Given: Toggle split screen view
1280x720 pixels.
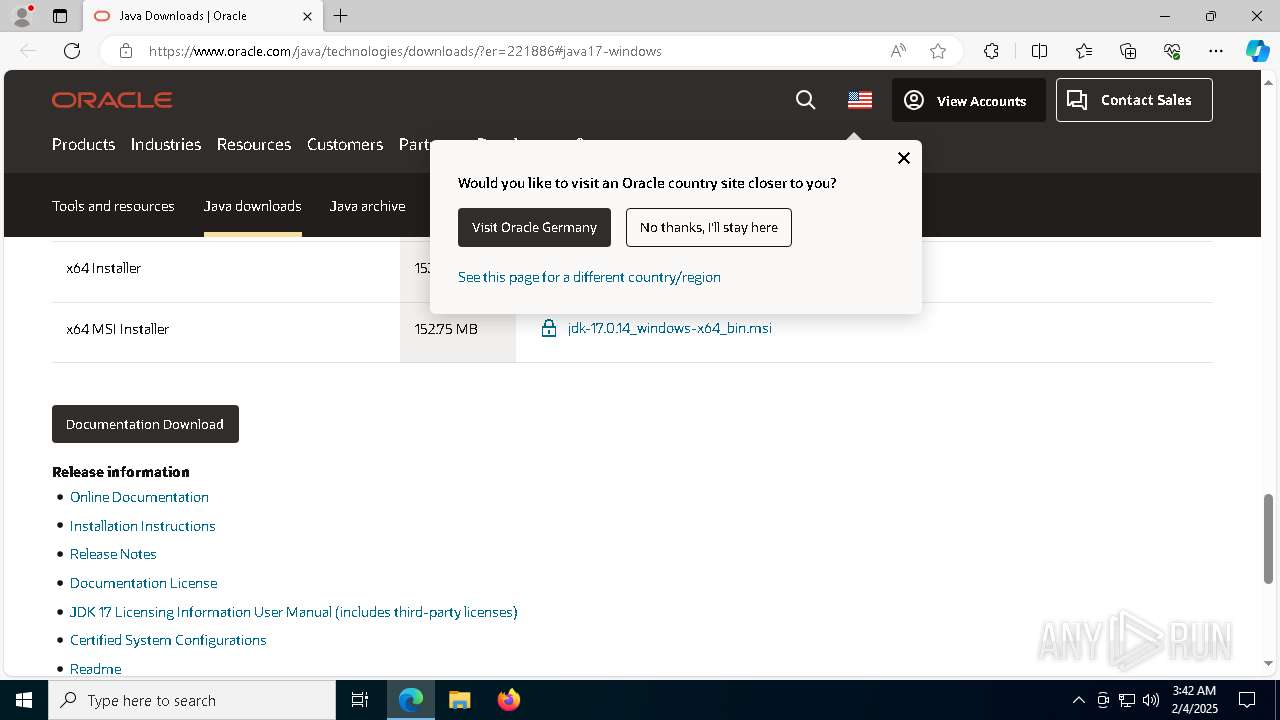Looking at the screenshot, I should [x=1039, y=51].
